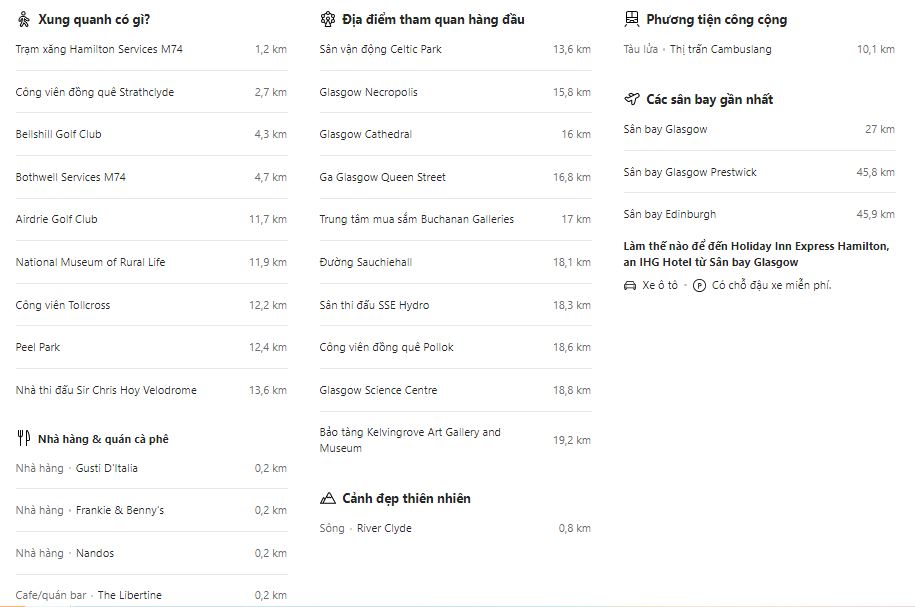The image size is (915, 607).
Task: Click the heading about getting from Sân bay Glasgow
Action: click(755, 254)
